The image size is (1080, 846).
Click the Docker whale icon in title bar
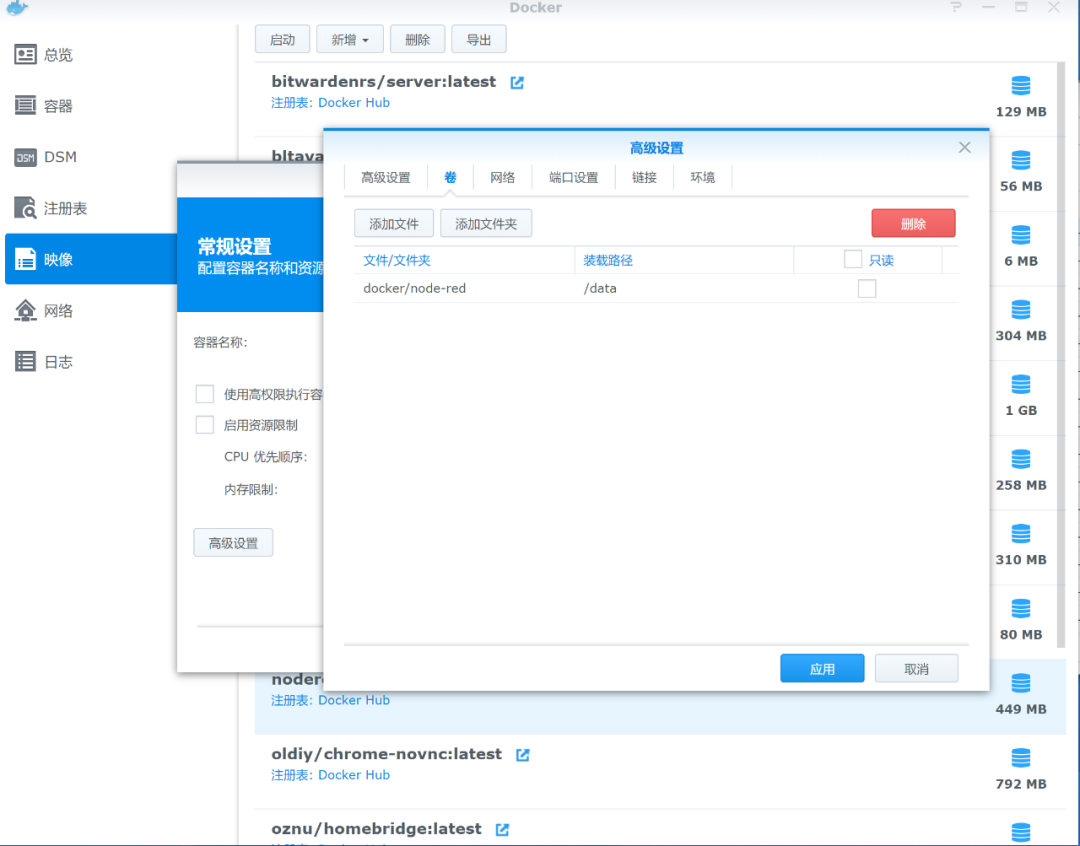17,8
